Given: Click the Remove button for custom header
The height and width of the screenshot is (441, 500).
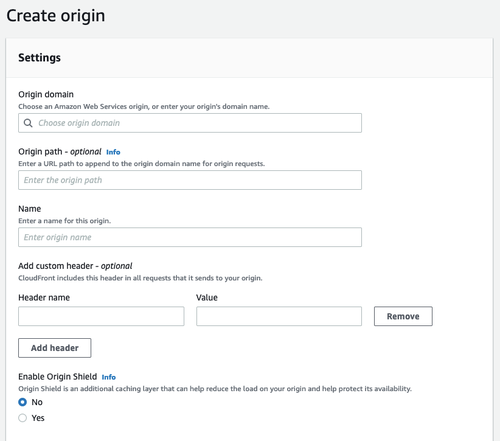Looking at the screenshot, I should [403, 316].
